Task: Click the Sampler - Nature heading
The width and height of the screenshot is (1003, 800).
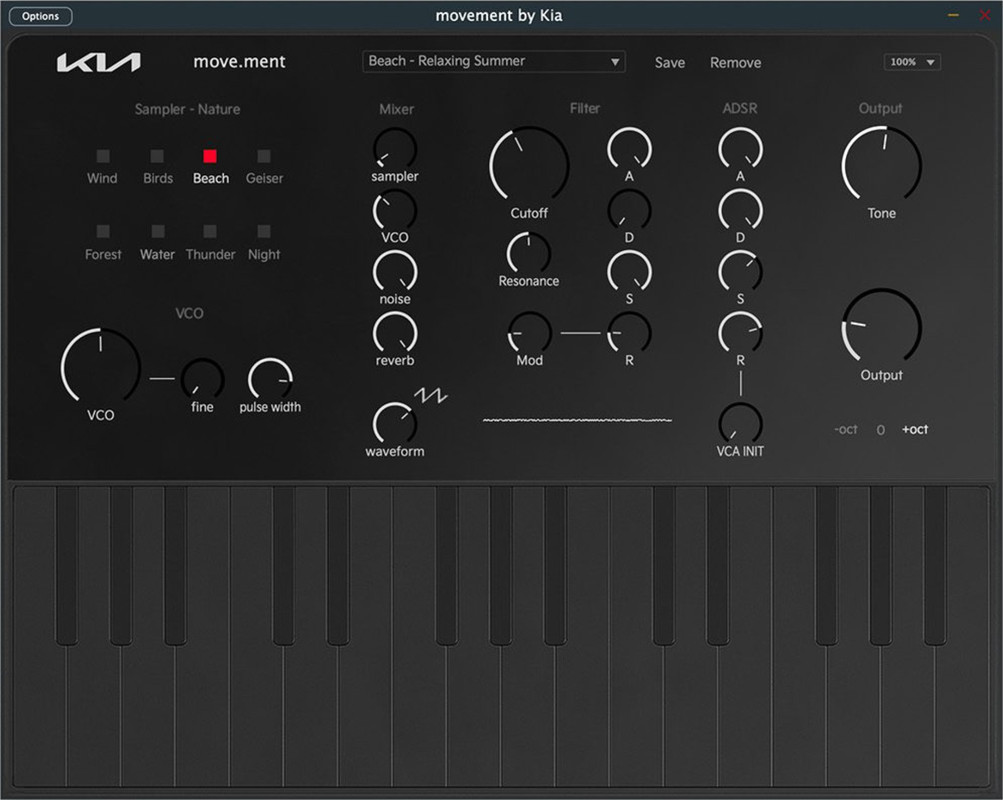Action: coord(187,109)
